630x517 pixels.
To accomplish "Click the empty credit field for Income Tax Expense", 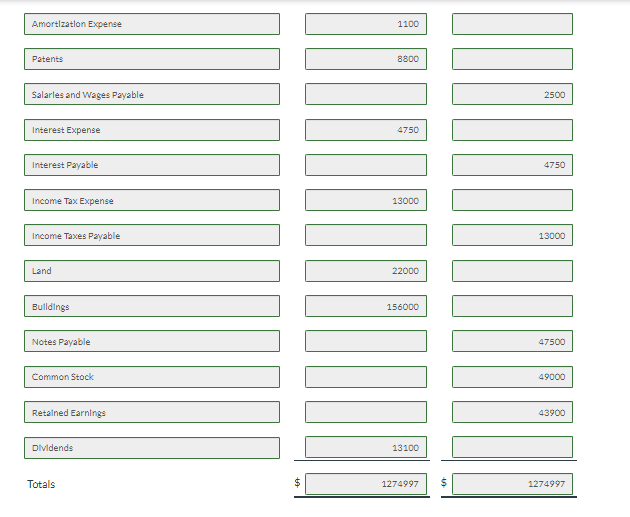I will click(512, 200).
